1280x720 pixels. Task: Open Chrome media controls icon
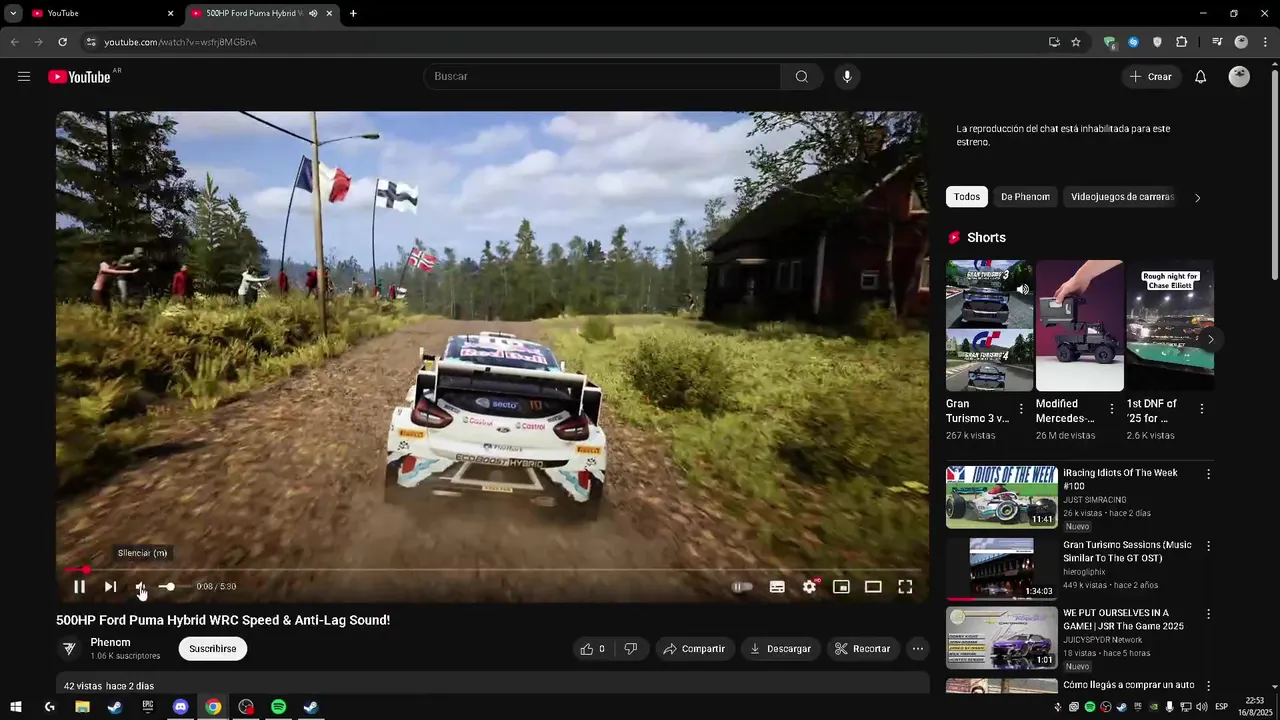(1217, 42)
